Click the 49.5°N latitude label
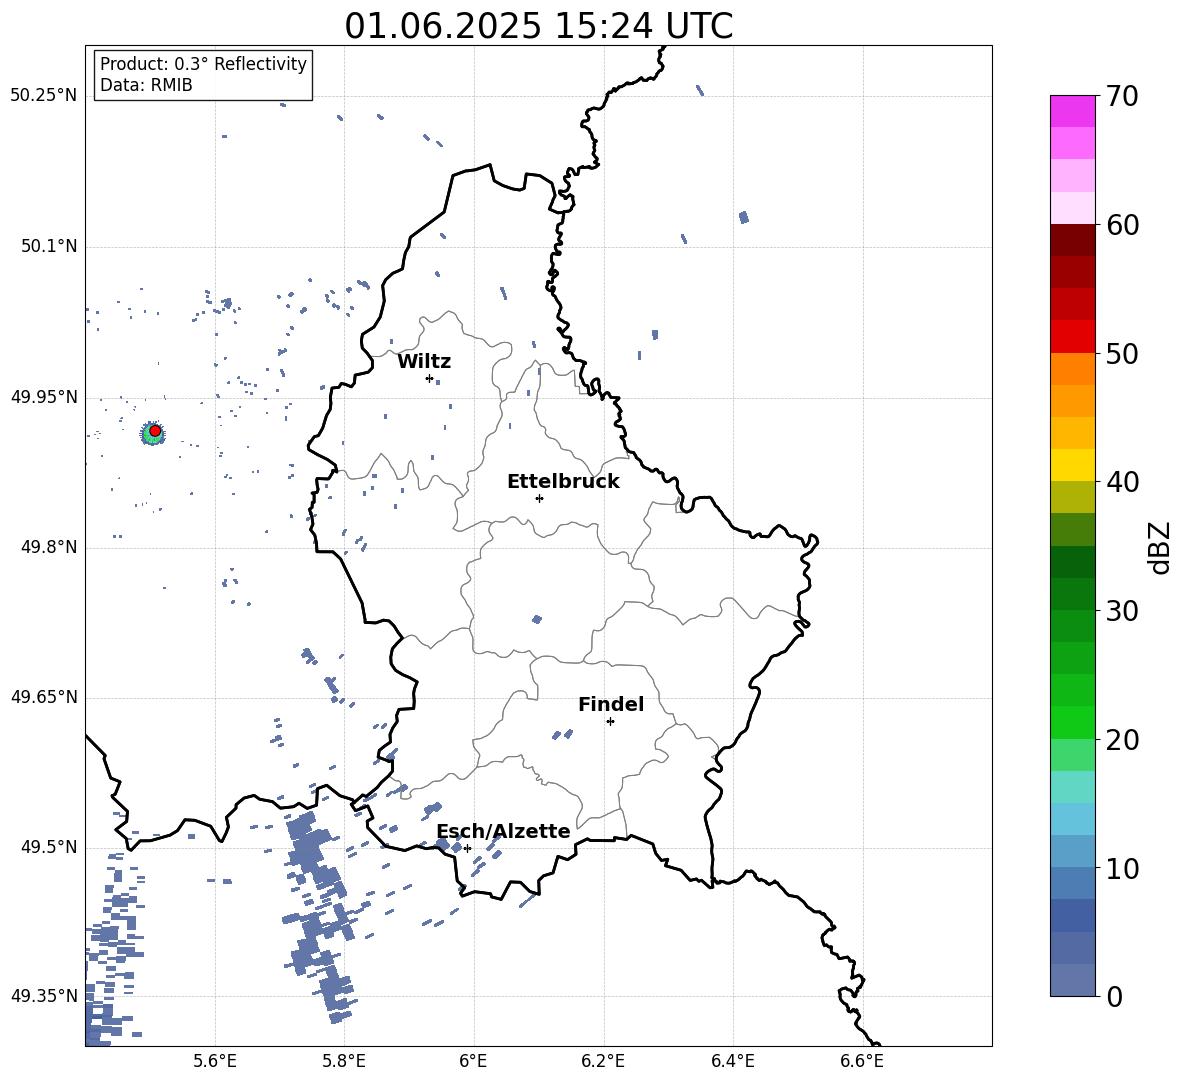The height and width of the screenshot is (1081, 1184). pyautogui.click(x=49, y=847)
